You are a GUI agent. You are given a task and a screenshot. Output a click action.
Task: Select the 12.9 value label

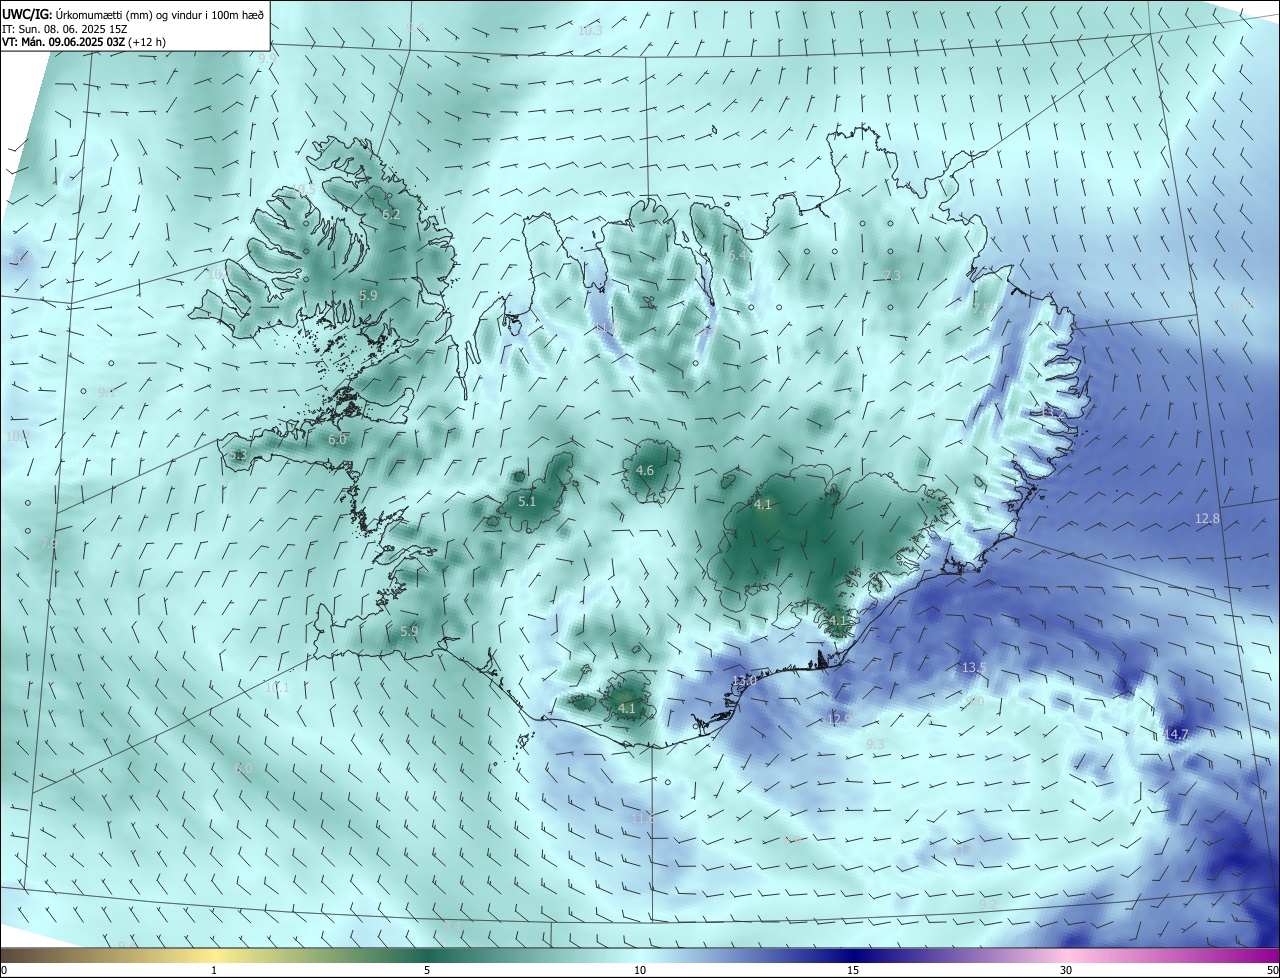coord(839,718)
